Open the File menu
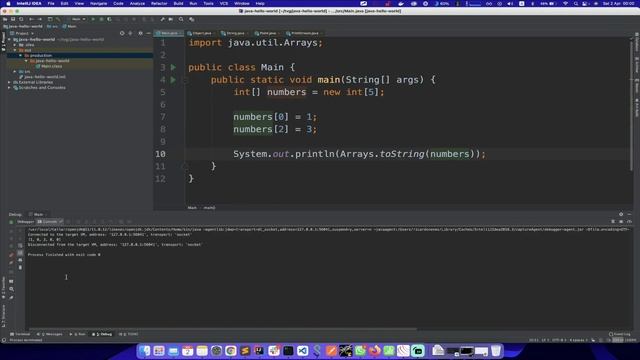Image resolution: width=640 pixels, height=360 pixels. click(51, 3)
